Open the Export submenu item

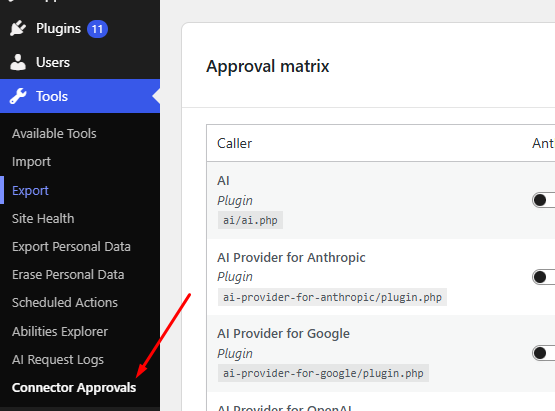coord(30,190)
